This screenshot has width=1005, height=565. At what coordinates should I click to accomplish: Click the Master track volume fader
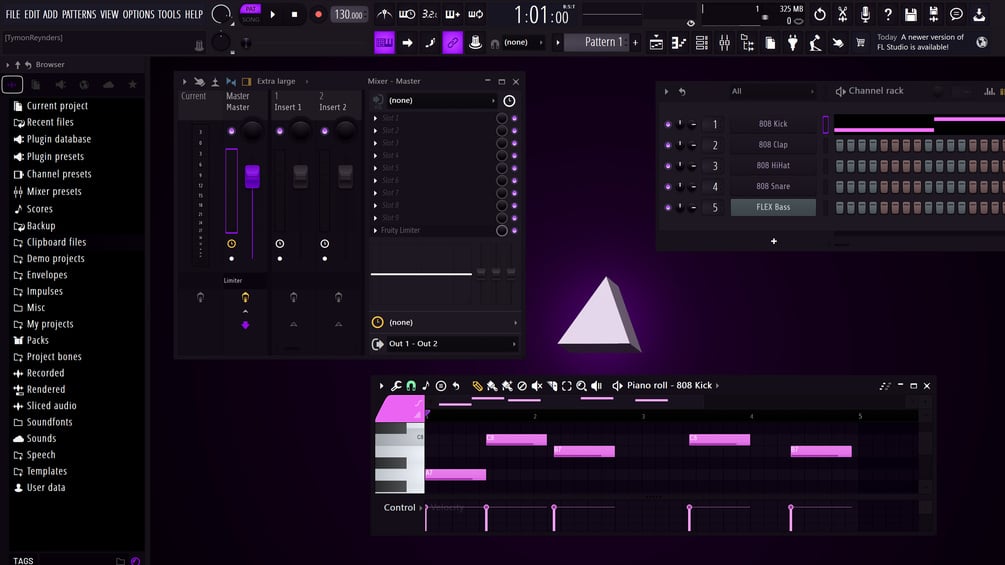tap(252, 176)
